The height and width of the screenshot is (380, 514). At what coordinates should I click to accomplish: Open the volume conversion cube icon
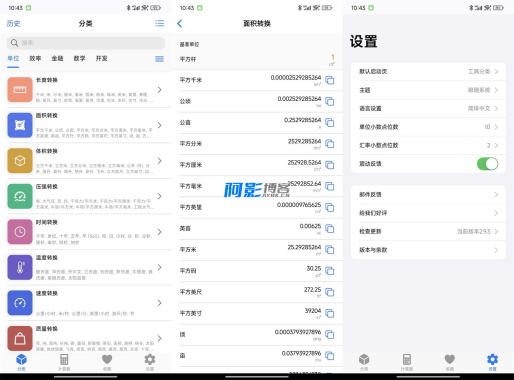pos(20,161)
